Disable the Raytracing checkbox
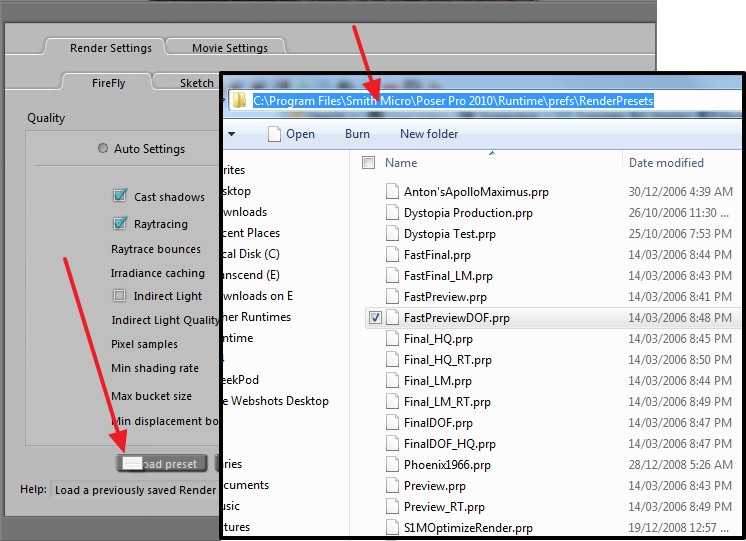This screenshot has height=541, width=746. coord(120,224)
